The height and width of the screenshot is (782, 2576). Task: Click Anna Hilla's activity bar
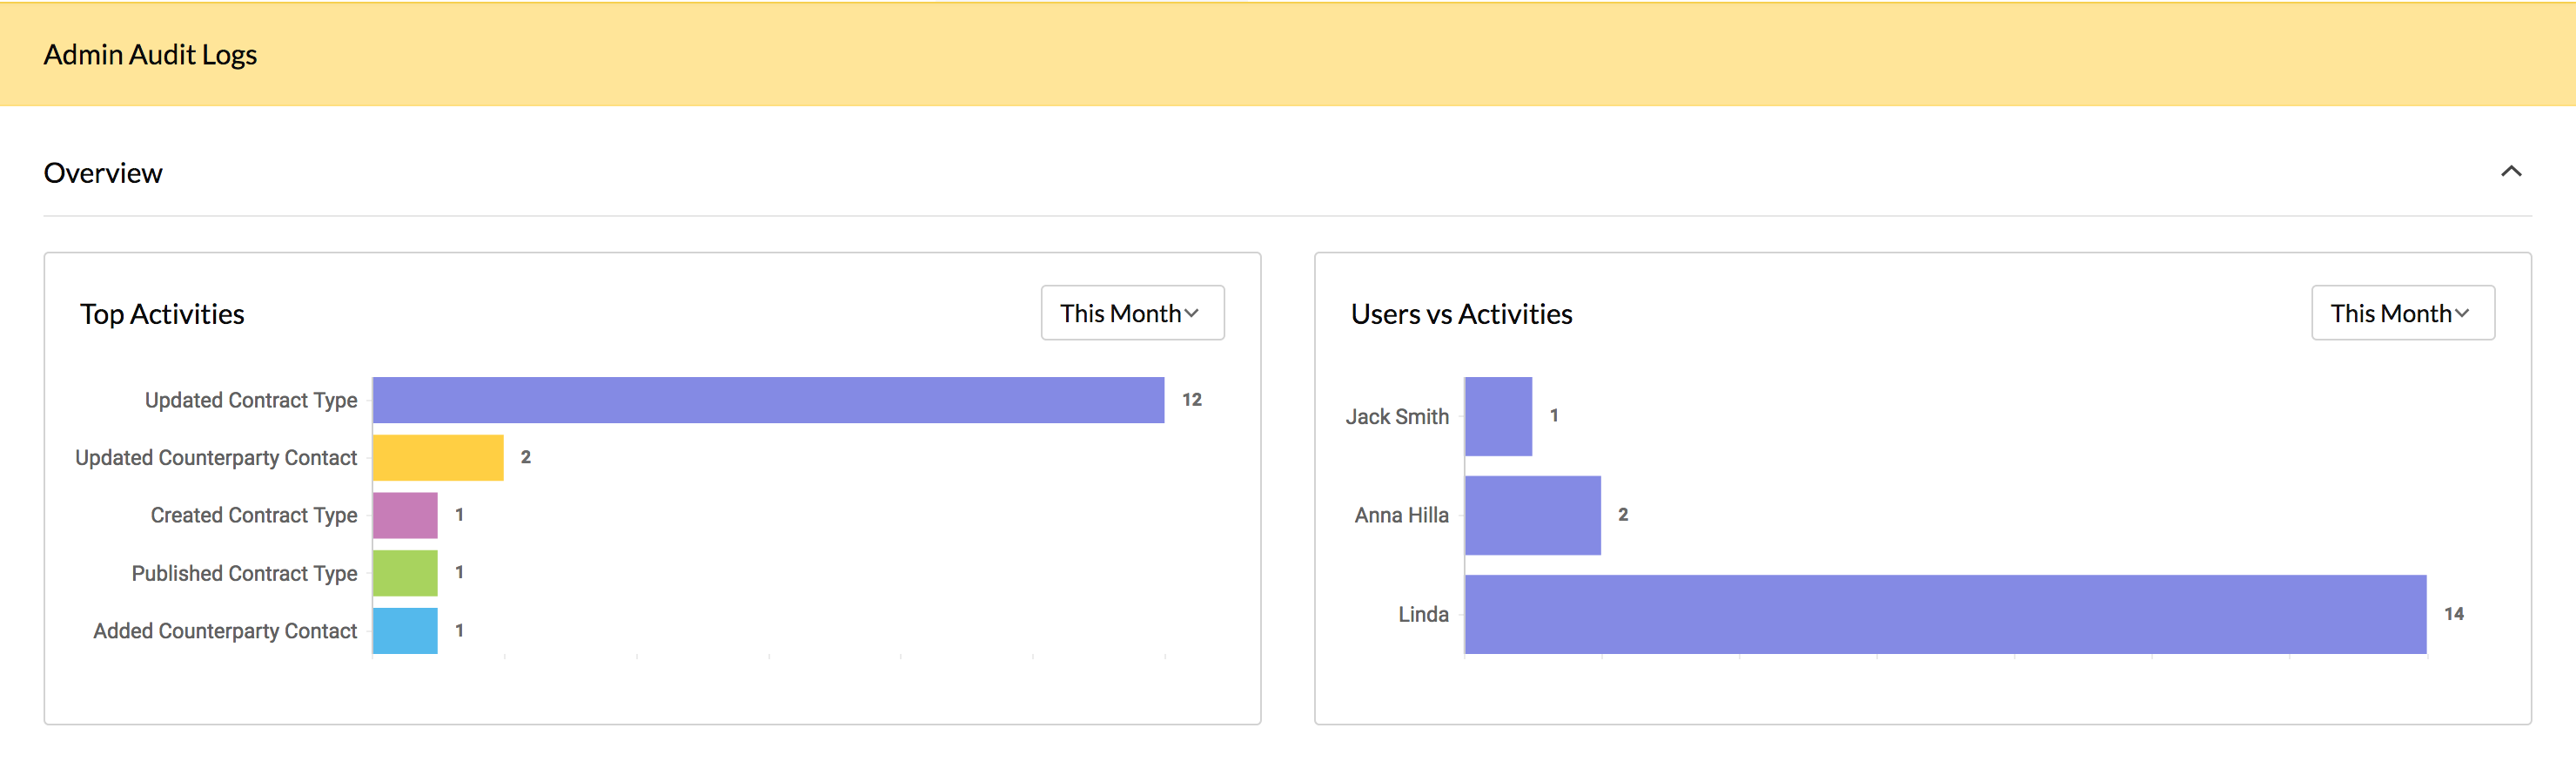[x=1532, y=515]
